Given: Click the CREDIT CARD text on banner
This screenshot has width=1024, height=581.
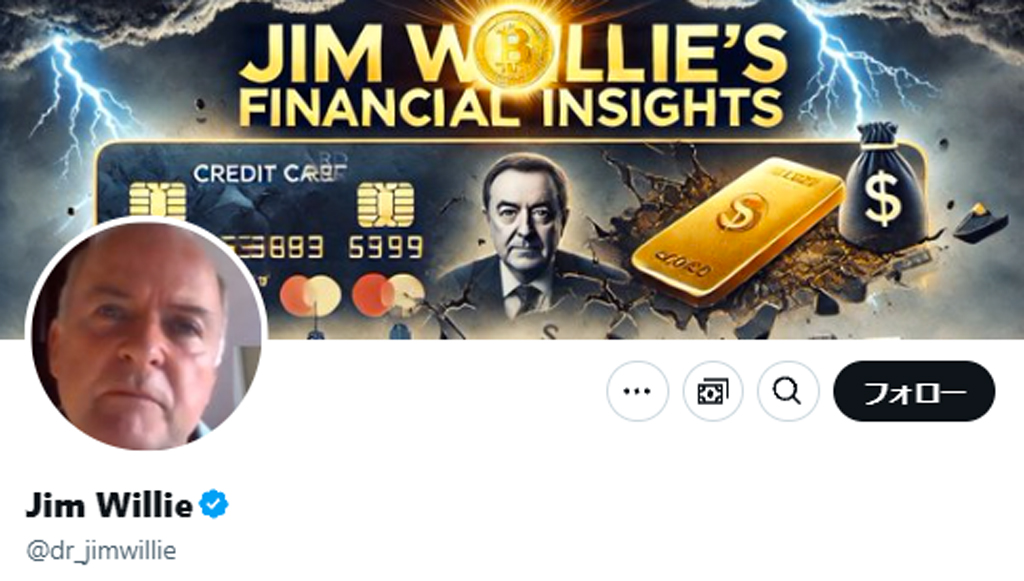Looking at the screenshot, I should (x=270, y=174).
